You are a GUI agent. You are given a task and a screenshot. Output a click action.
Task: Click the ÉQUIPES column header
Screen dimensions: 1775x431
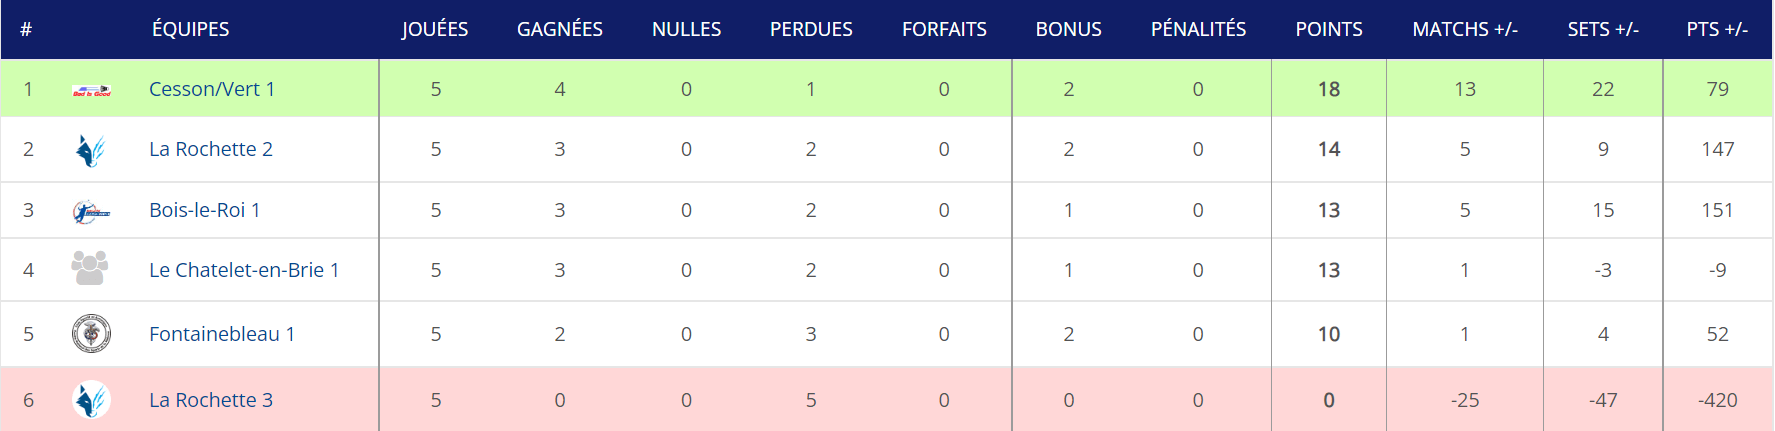(x=190, y=29)
